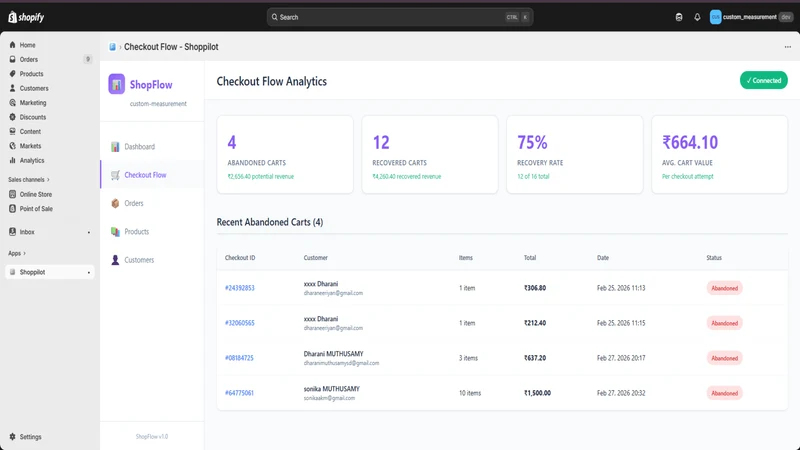Open Customers in ShopFlow menu
800x450 pixels.
coord(152,260)
